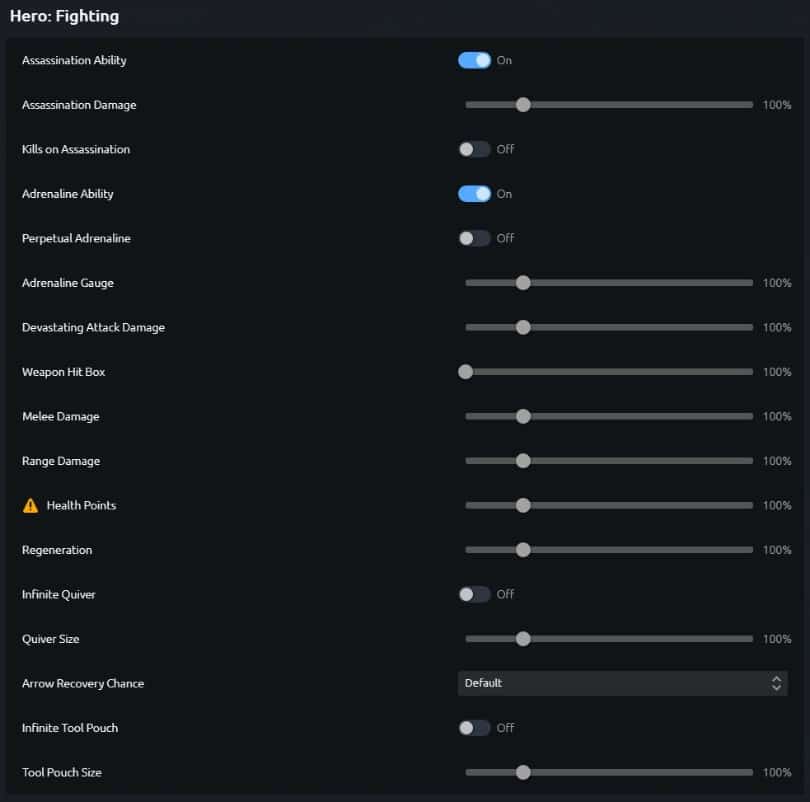Click the Health Points slider handle
The height and width of the screenshot is (802, 810).
point(522,505)
